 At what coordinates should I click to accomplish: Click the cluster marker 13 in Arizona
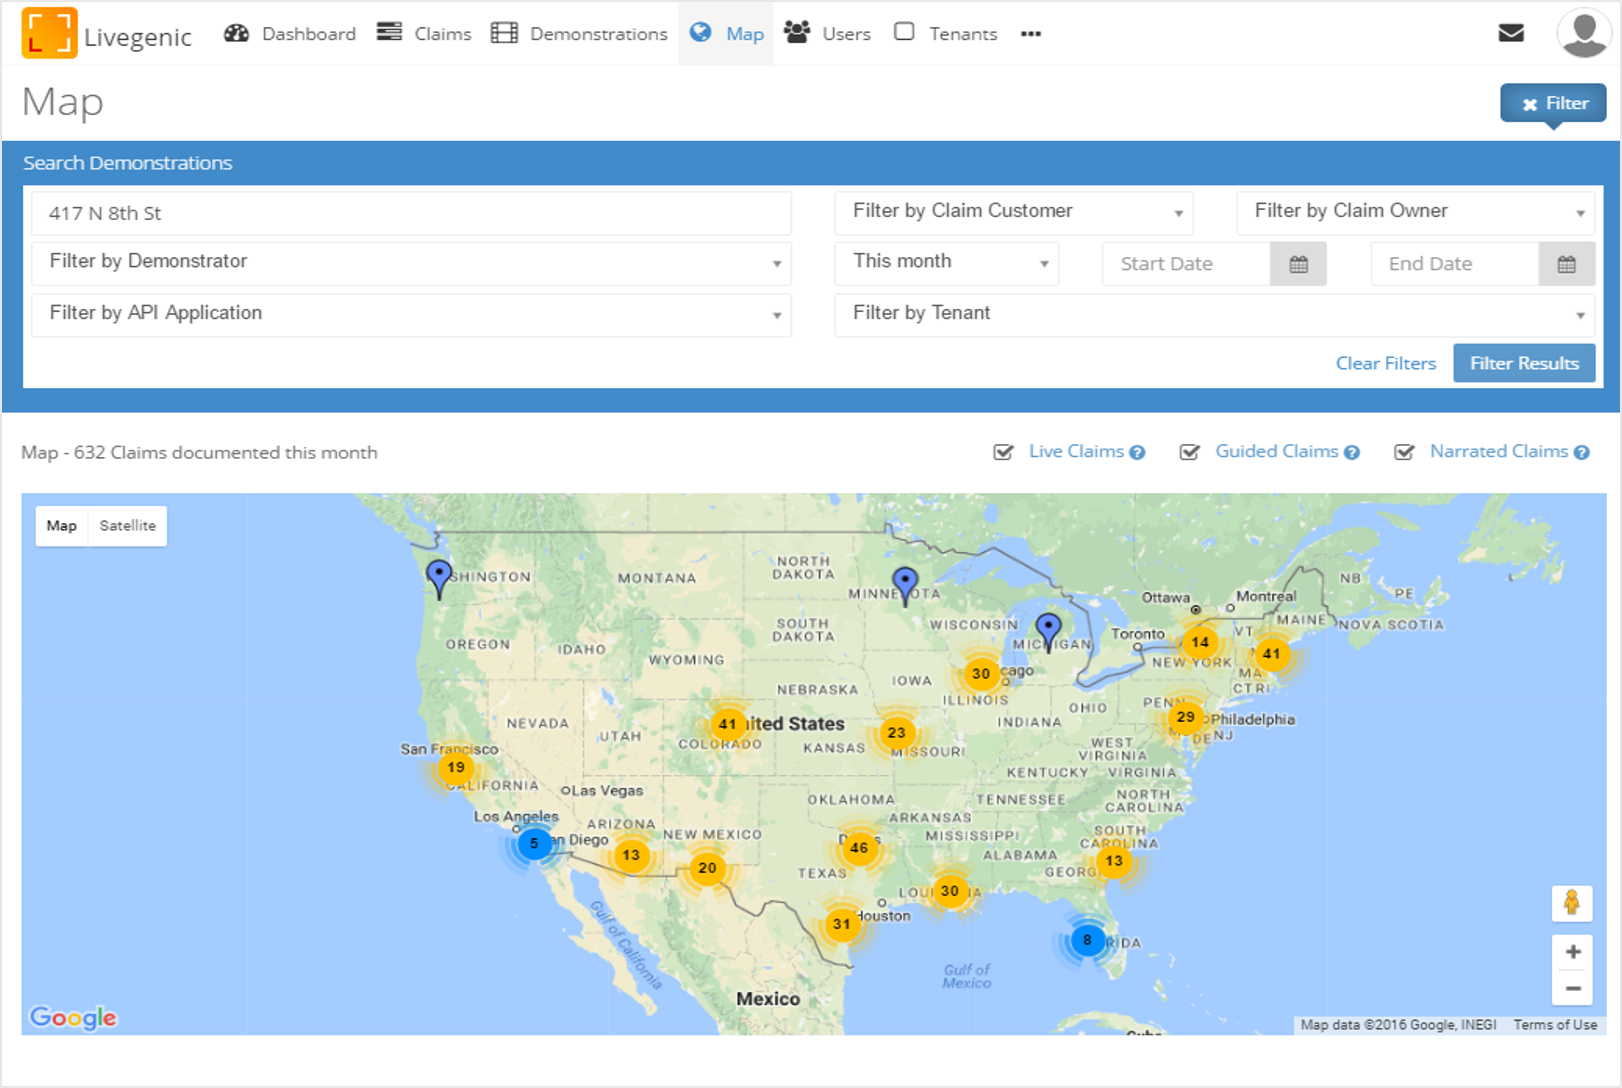[631, 855]
